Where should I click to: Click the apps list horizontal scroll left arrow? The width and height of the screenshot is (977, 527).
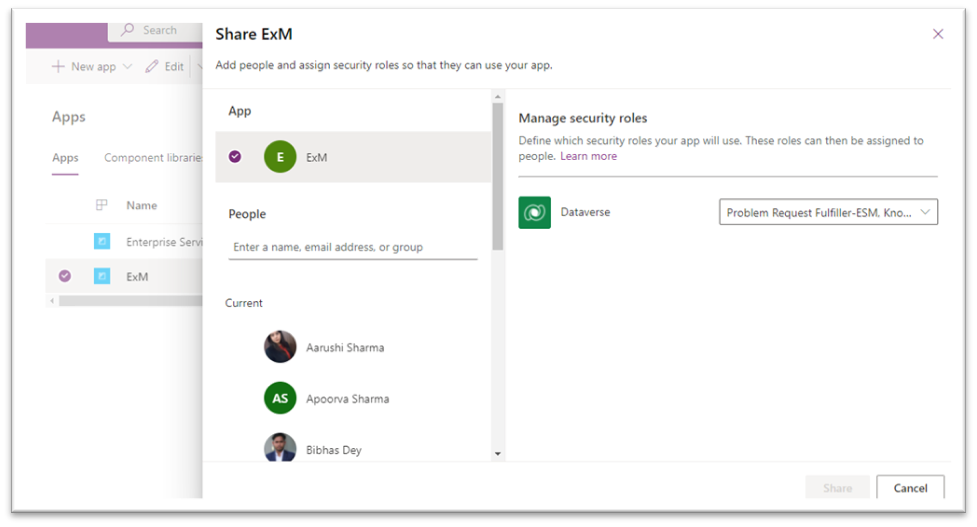point(52,301)
